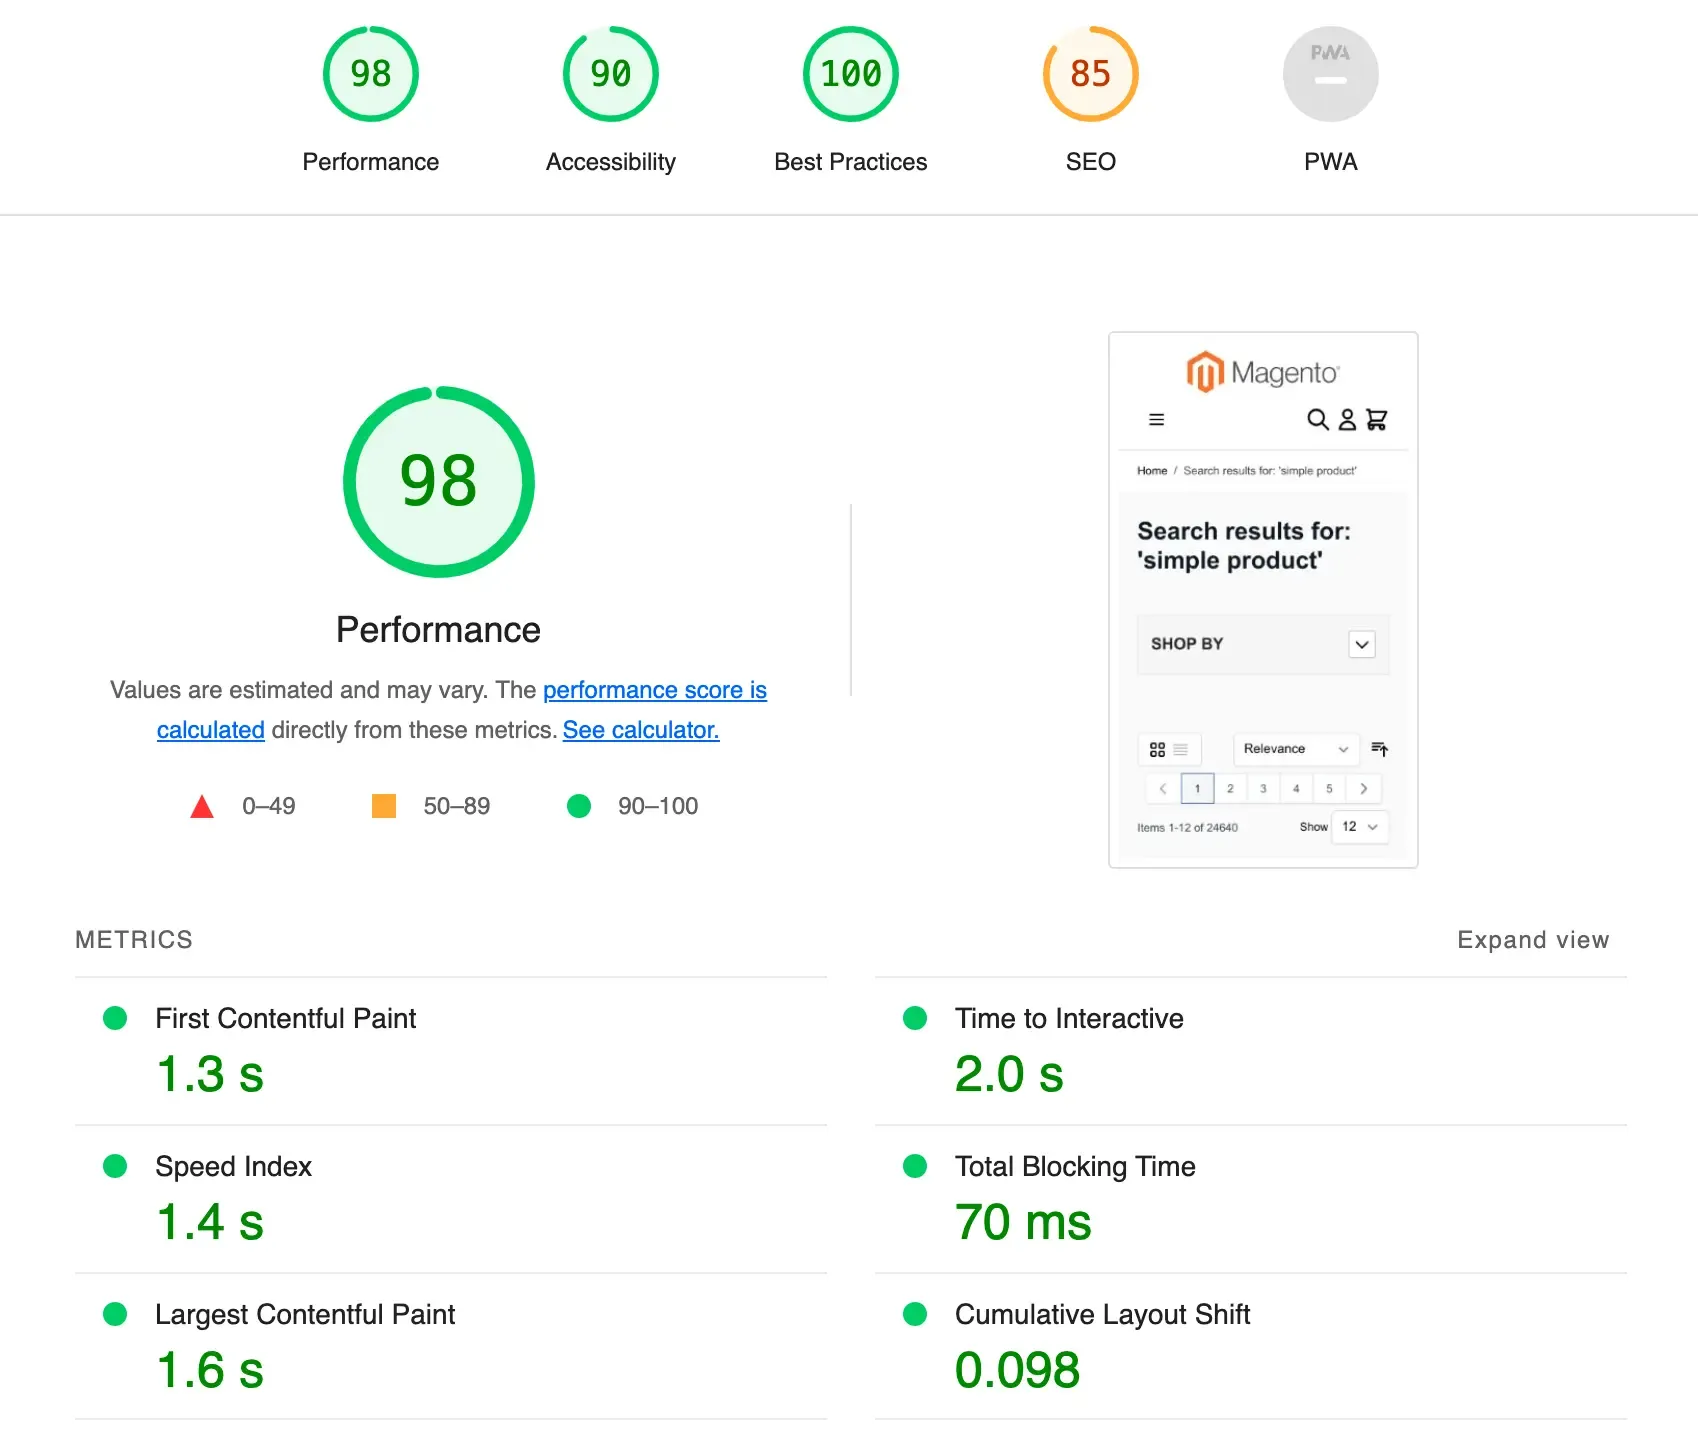Click the red triangle 0–49 legend icon
Screen dimensions: 1698x1440
(202, 806)
